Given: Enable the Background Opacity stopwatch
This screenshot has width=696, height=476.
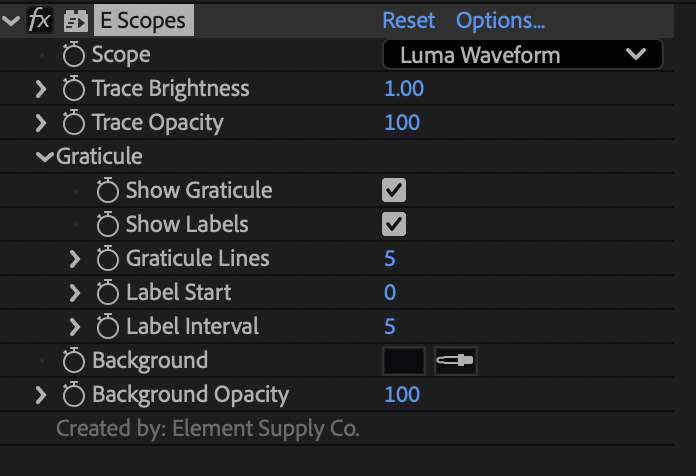Looking at the screenshot, I should (x=73, y=394).
